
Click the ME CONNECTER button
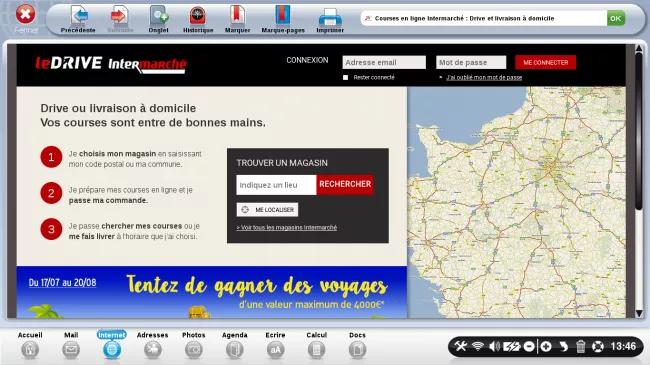tap(546, 62)
